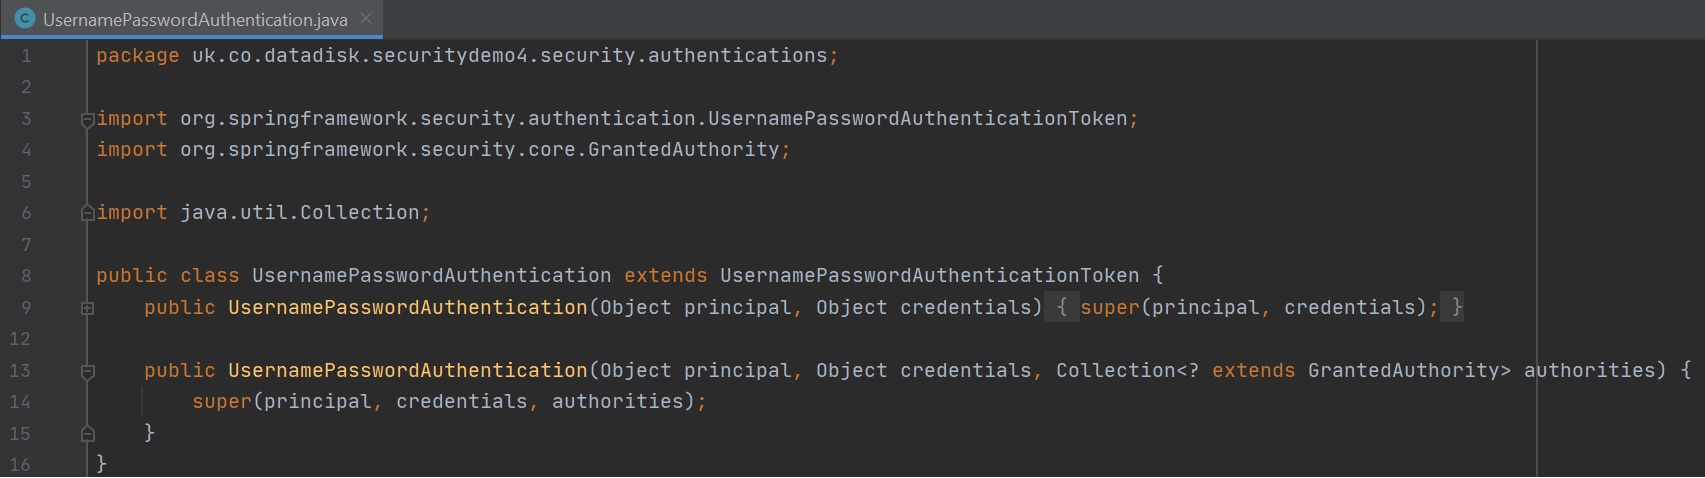Click the import fold end marker on line 6
Image resolution: width=1705 pixels, height=478 pixels.
pos(88,213)
